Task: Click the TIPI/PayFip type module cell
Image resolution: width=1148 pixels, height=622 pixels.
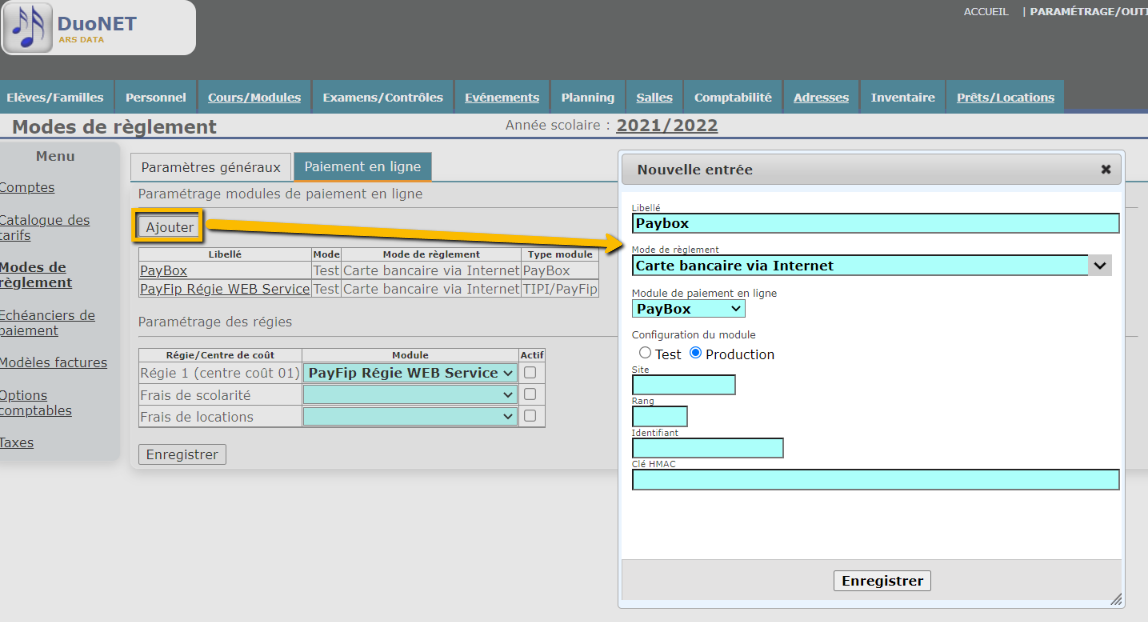Action: click(x=560, y=289)
